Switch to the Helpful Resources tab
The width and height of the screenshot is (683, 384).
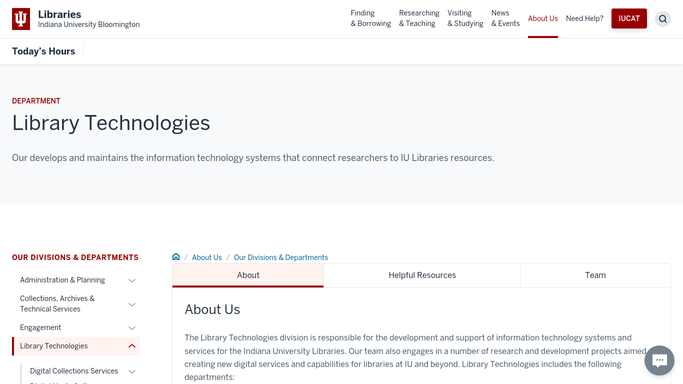422,275
